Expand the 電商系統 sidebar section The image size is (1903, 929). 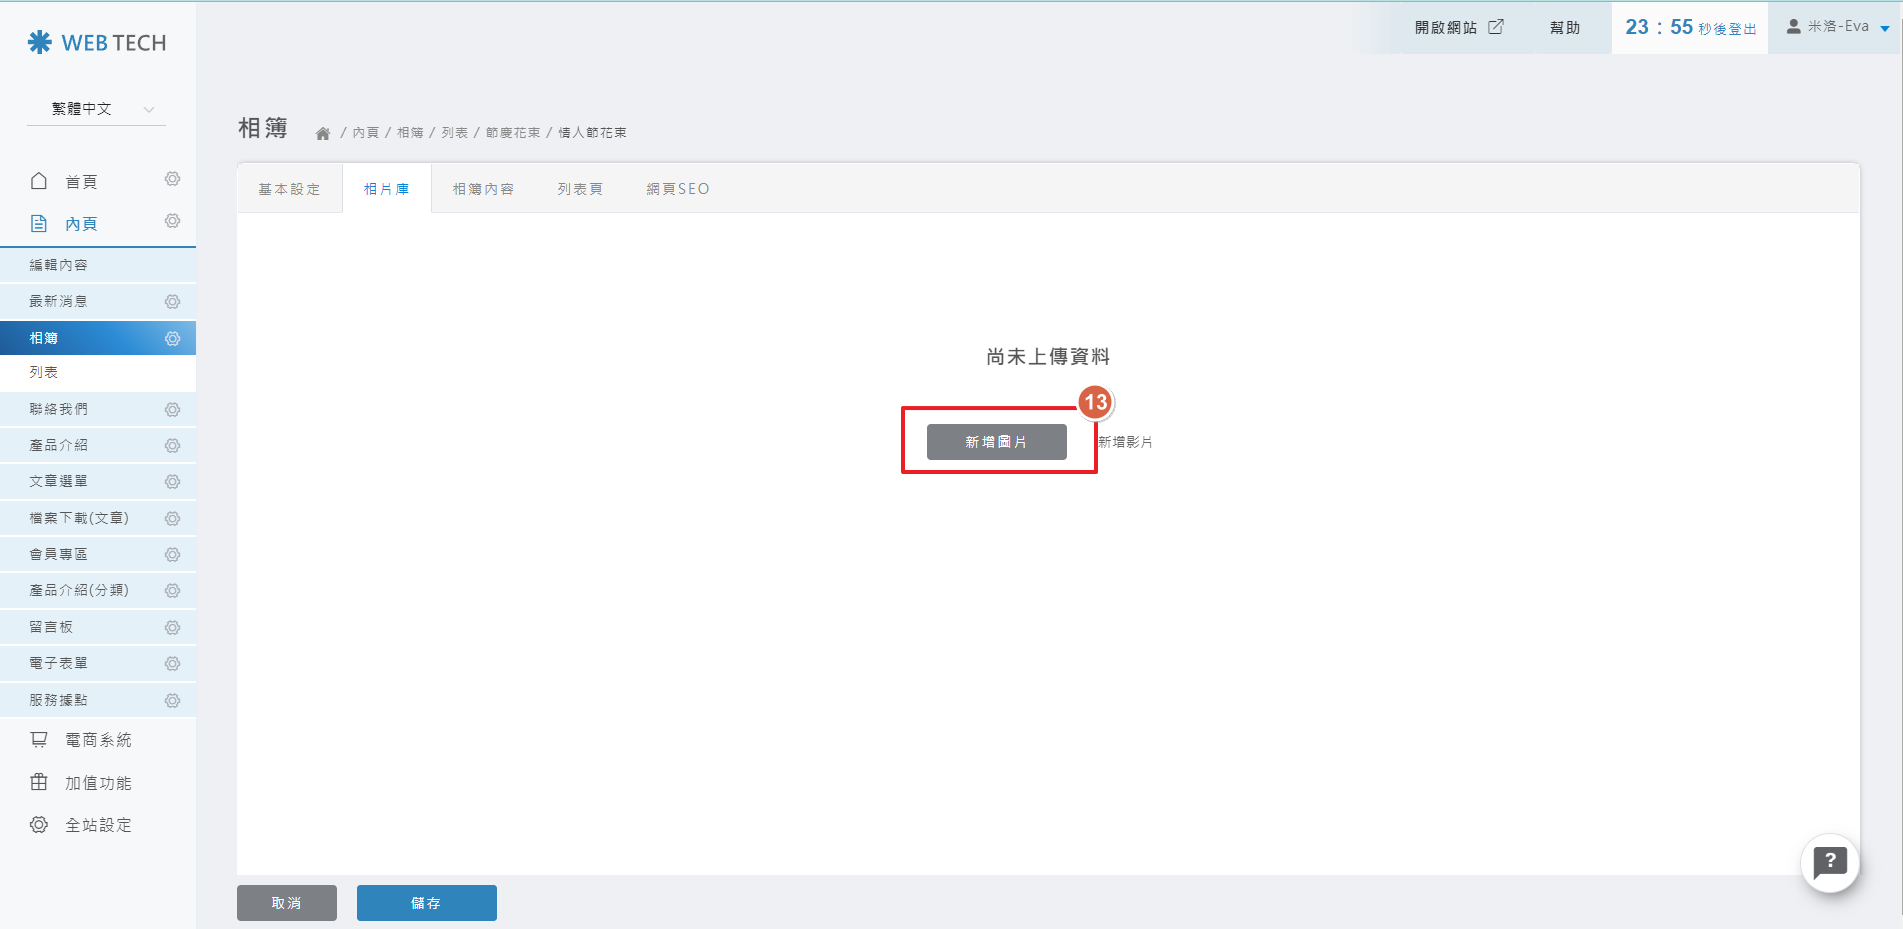click(x=97, y=740)
